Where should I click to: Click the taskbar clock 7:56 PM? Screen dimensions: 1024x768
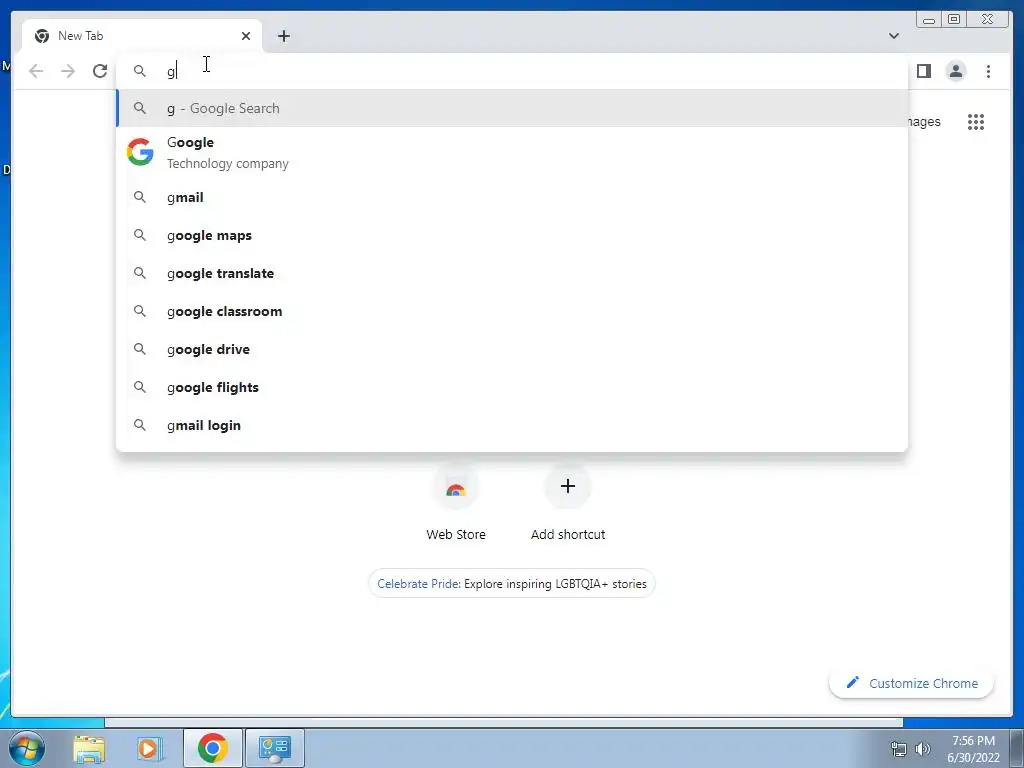click(x=973, y=741)
